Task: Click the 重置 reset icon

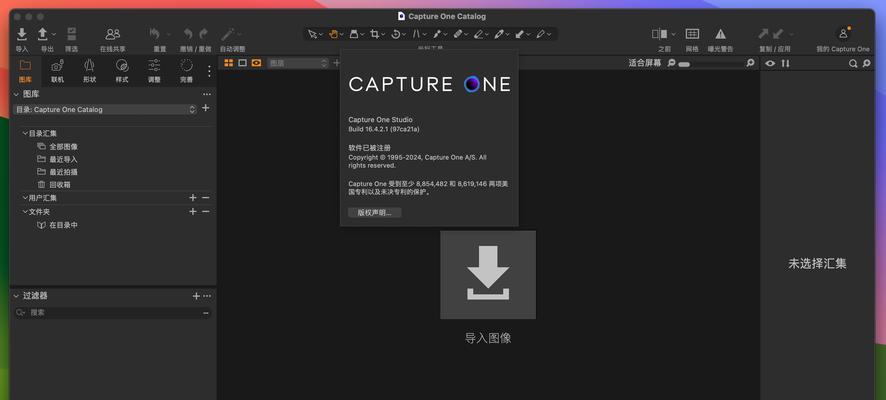Action: click(x=155, y=34)
